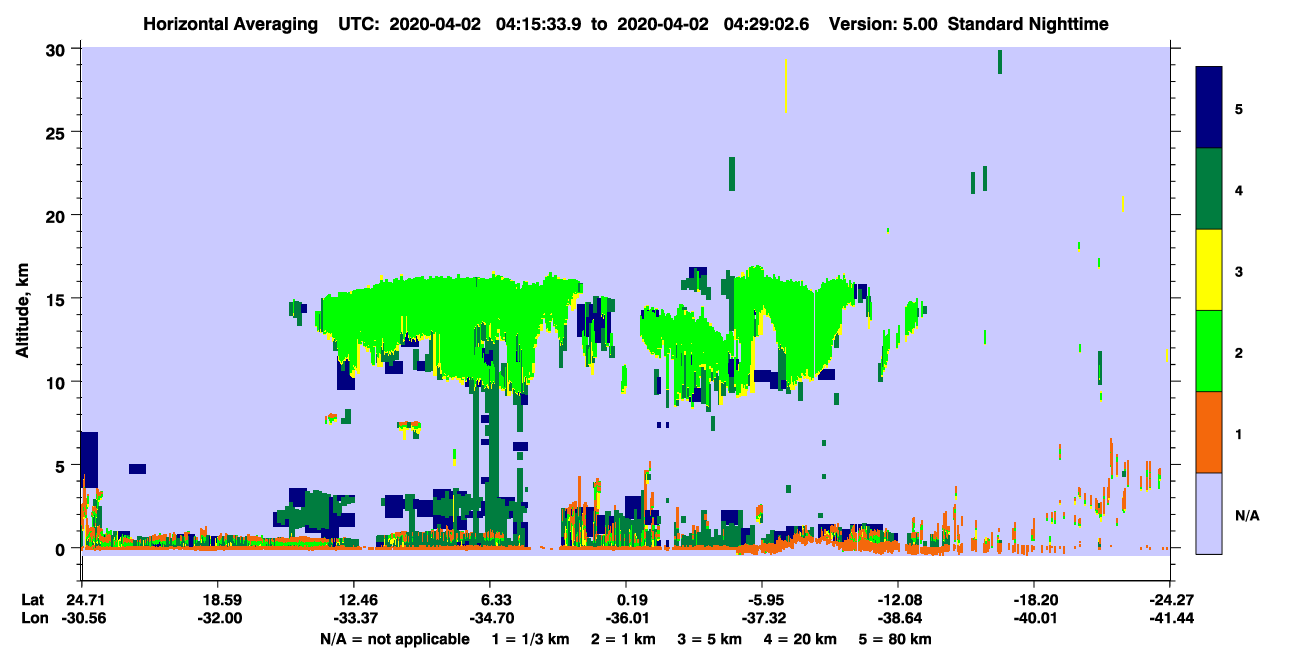Click the 'Lat' row label
Image resolution: width=1300 pixels, height=667 pixels.
coord(32,600)
